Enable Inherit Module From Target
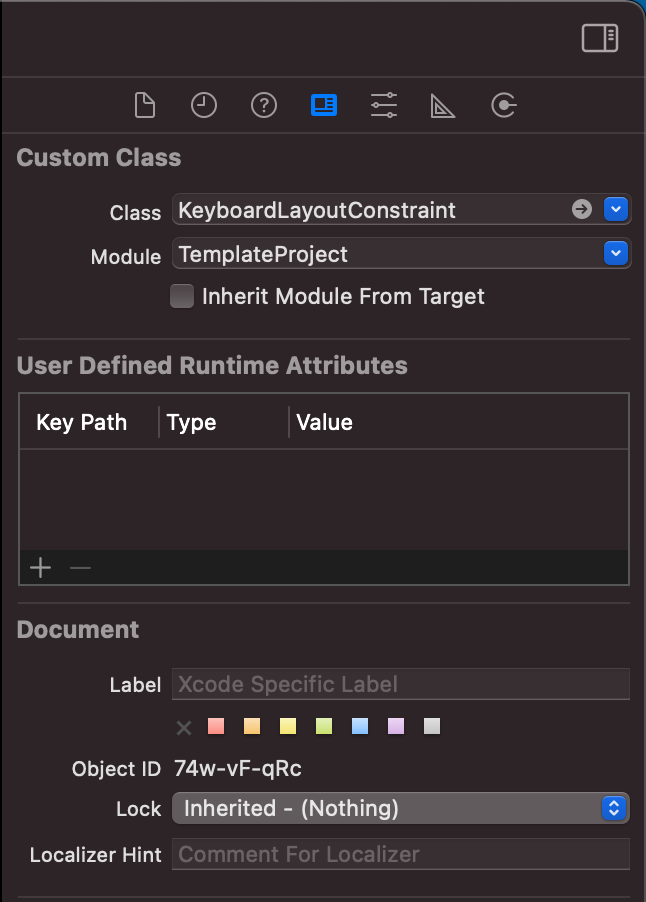Image resolution: width=646 pixels, height=902 pixels. tap(182, 296)
